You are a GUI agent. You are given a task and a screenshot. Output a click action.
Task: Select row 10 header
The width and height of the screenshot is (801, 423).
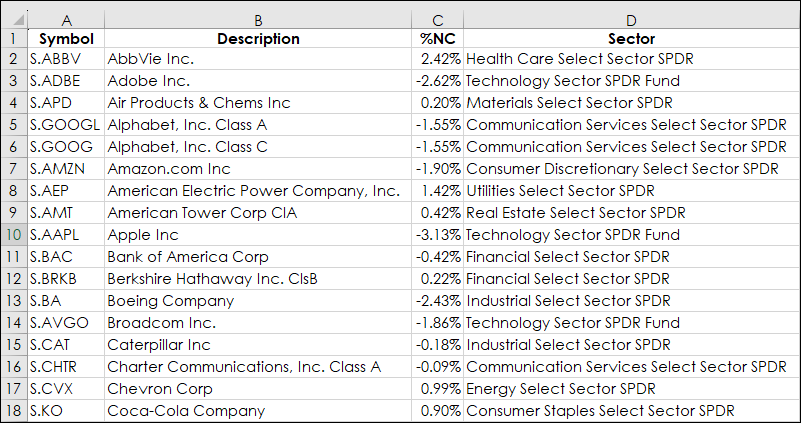(x=14, y=235)
